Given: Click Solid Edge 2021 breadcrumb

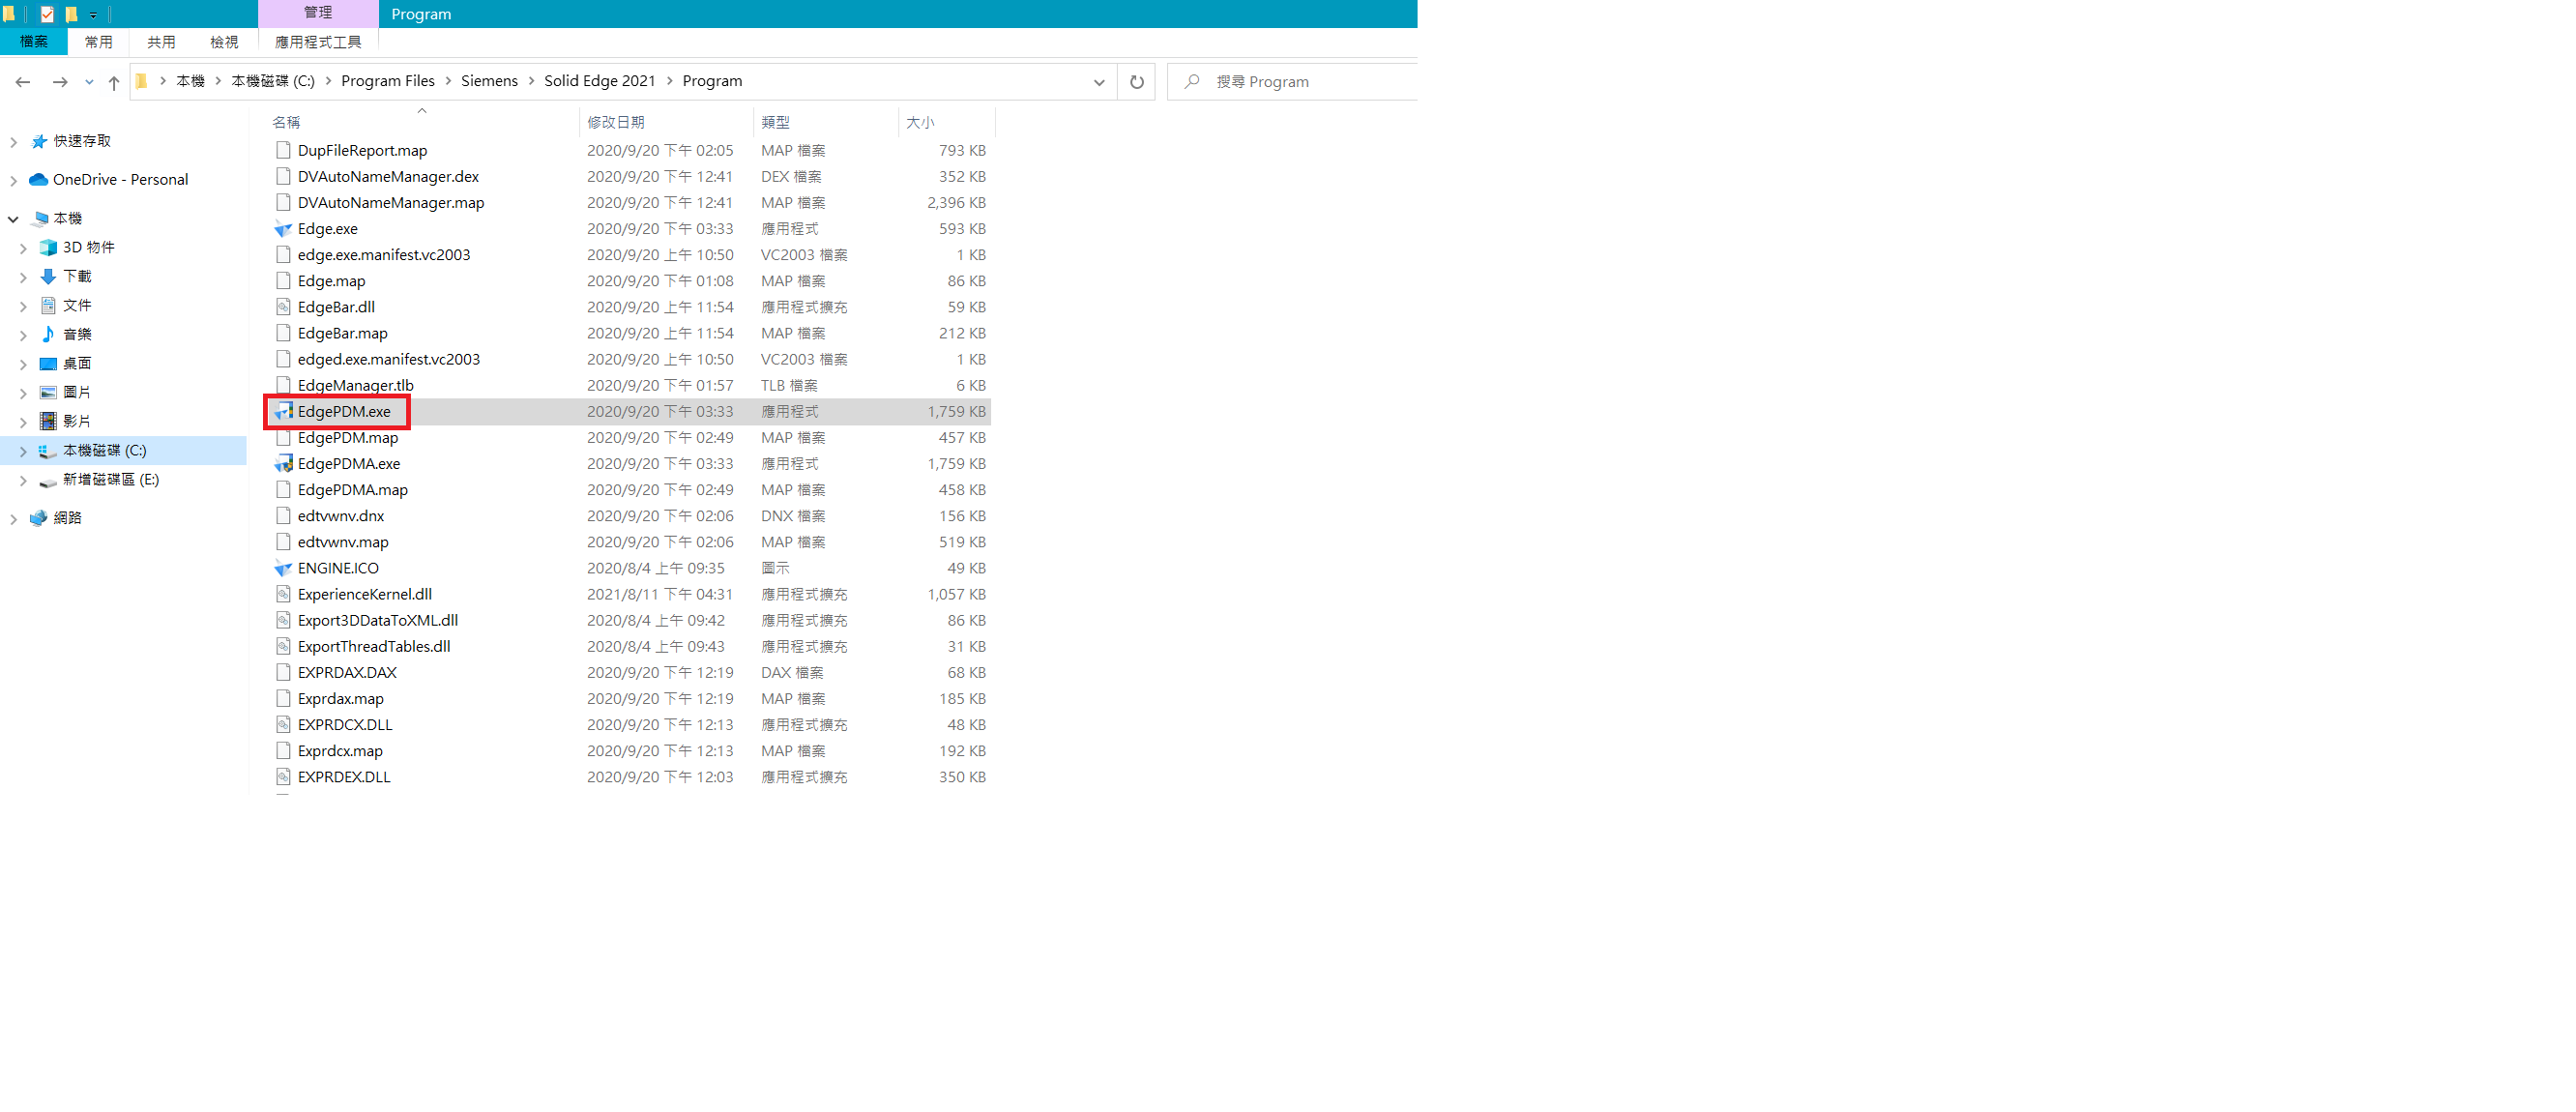Looking at the screenshot, I should click(x=600, y=81).
